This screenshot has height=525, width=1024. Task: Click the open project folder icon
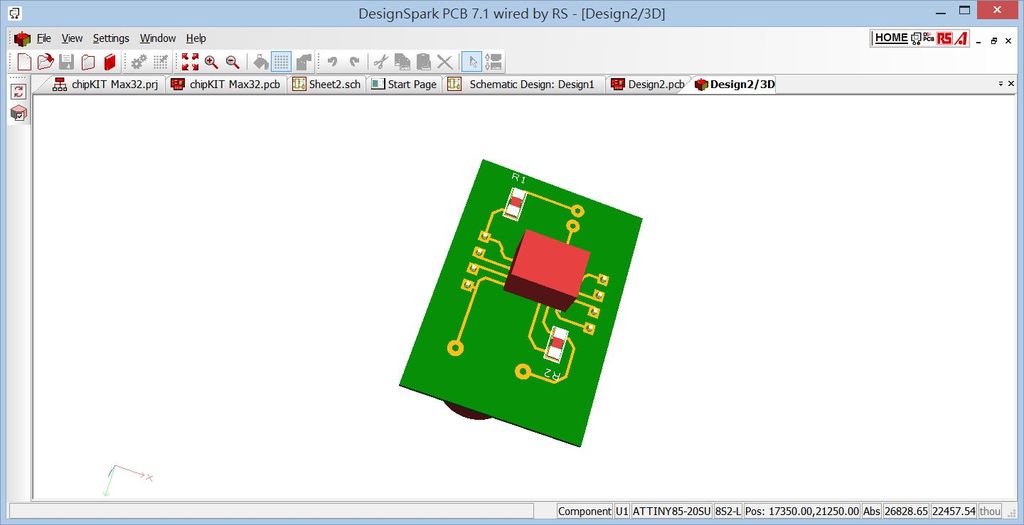coord(88,62)
